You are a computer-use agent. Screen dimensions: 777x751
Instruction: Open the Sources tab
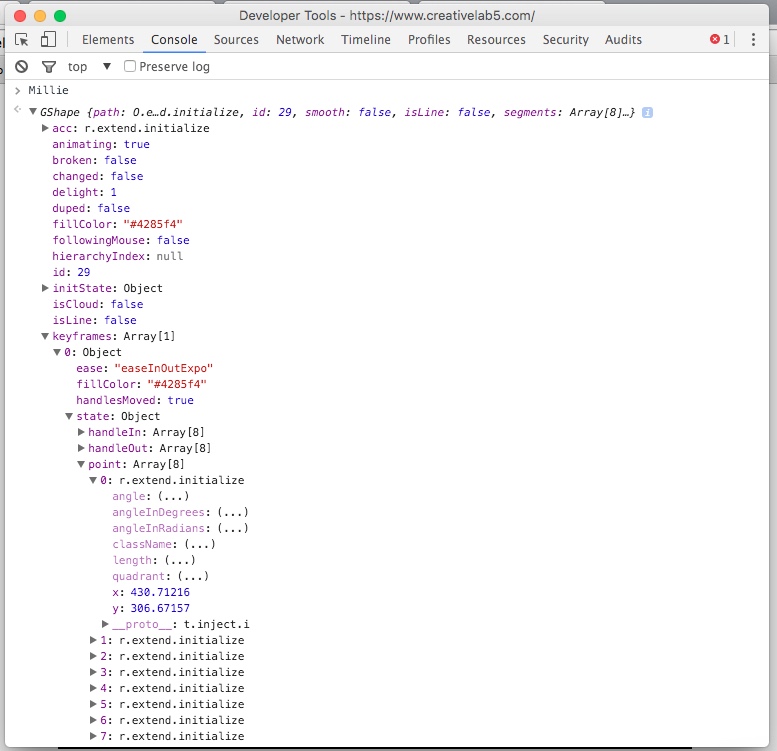click(236, 40)
